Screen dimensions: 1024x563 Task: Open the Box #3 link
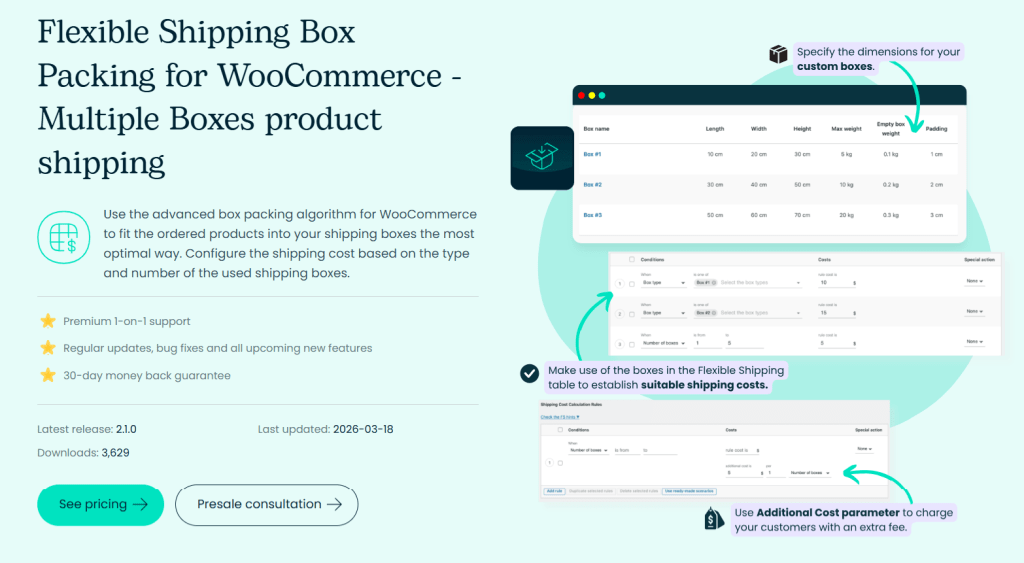592,215
